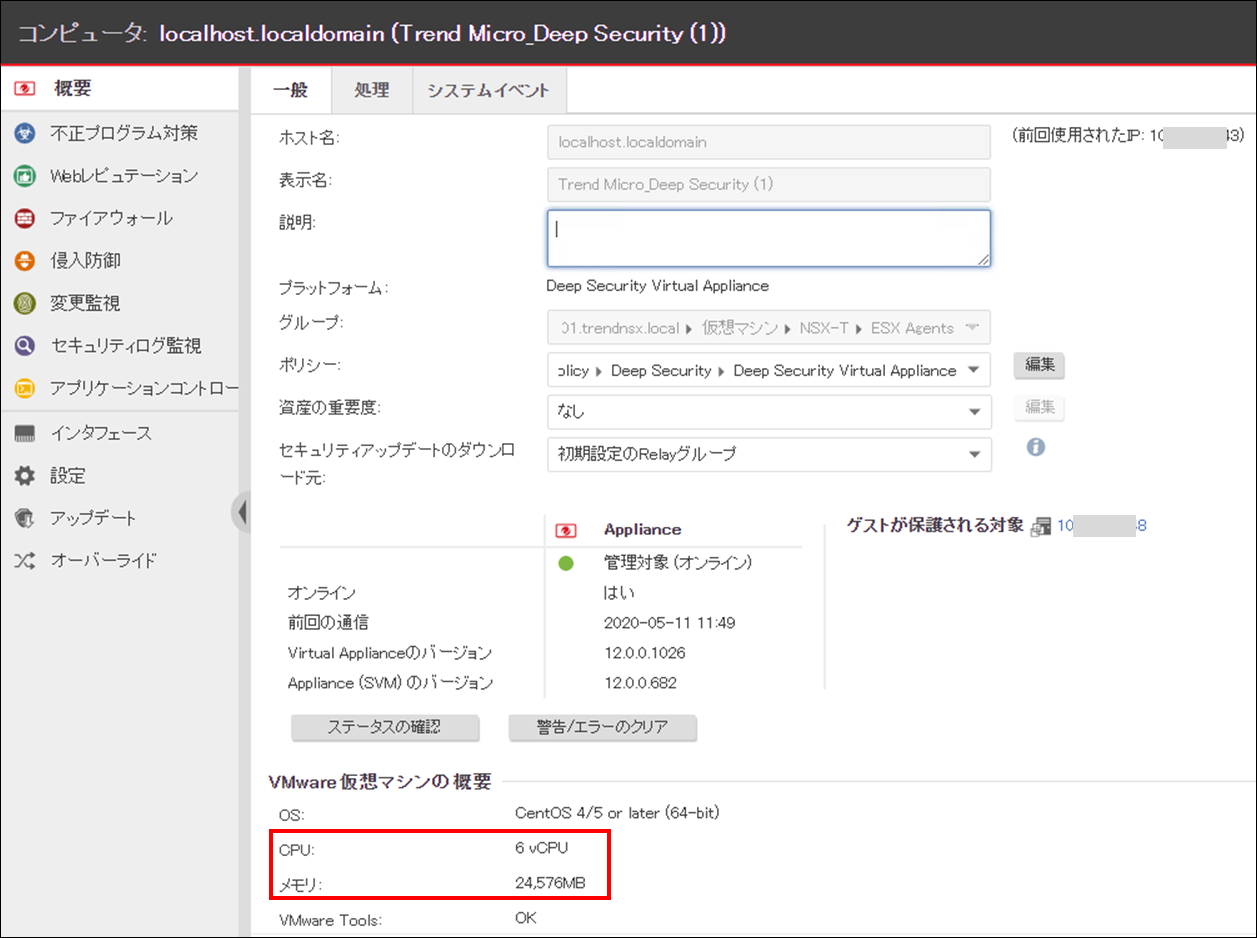Click the info icon beside Relay group
Screen dimensions: 1257x938
point(1036,447)
